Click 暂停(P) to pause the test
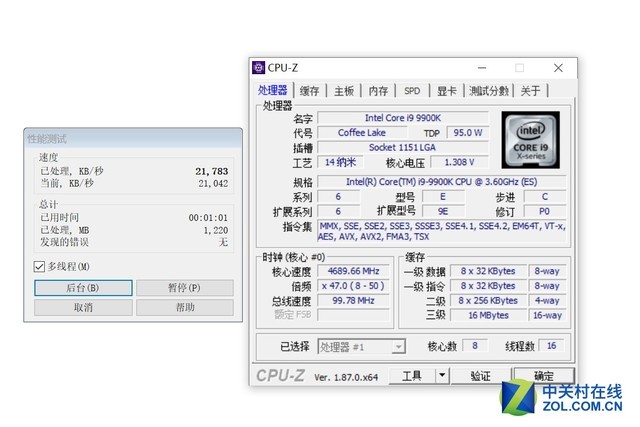 [x=185, y=288]
